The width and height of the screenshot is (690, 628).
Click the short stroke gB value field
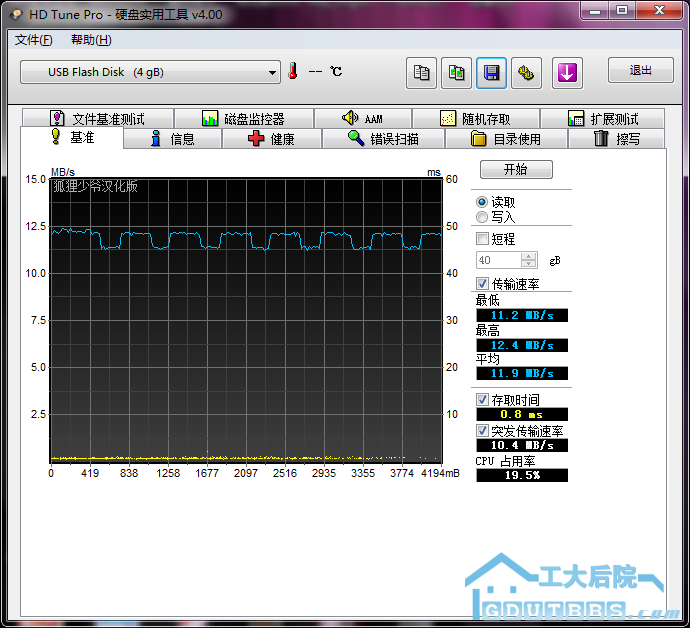[499, 260]
